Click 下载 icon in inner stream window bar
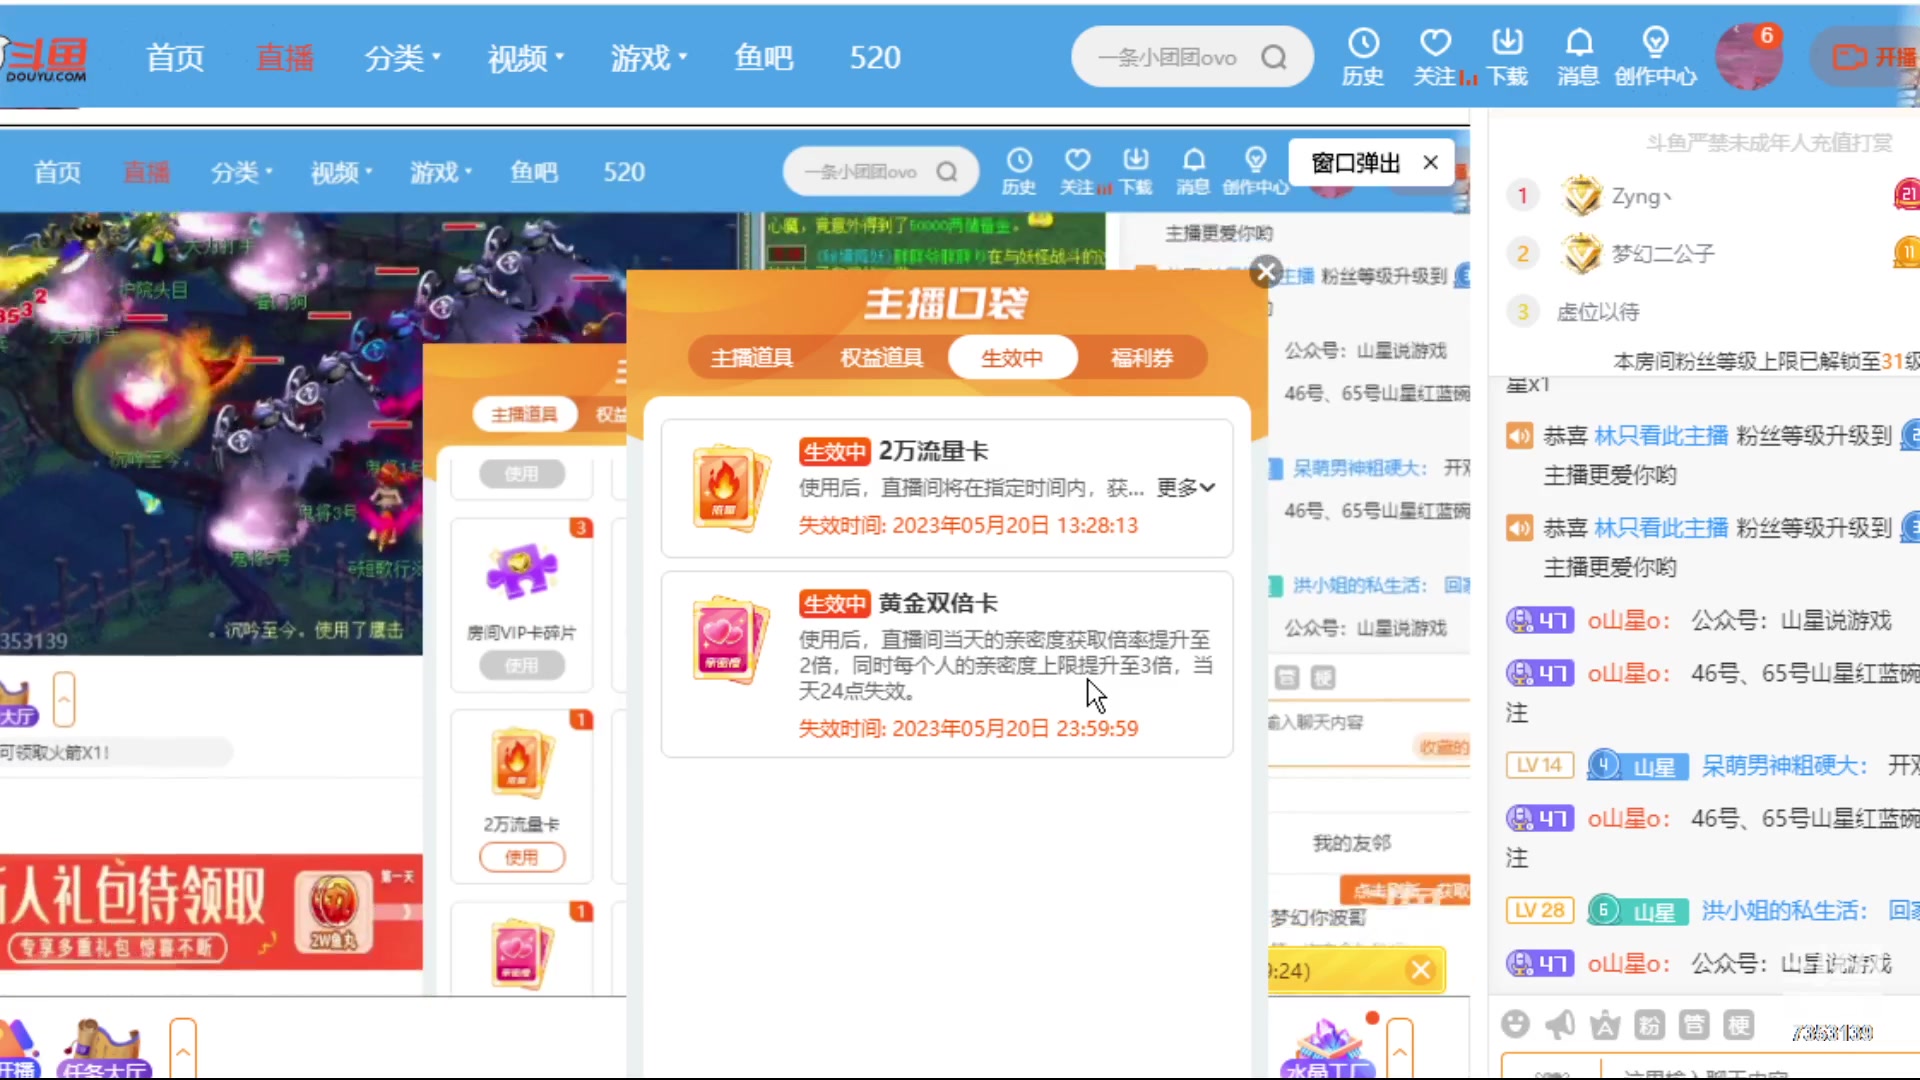Viewport: 1920px width, 1080px height. point(1136,171)
